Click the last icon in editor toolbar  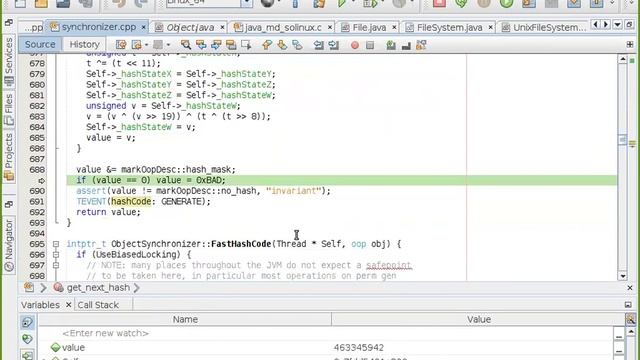[x=421, y=45]
